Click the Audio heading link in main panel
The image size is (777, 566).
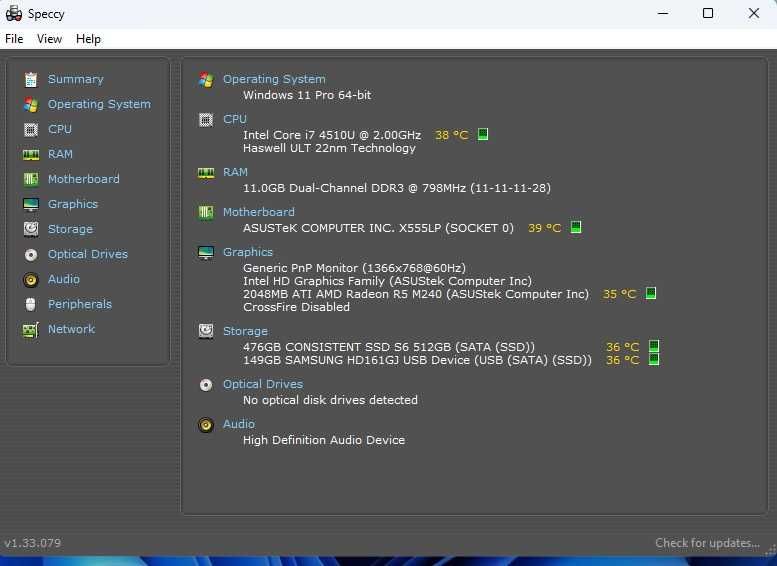click(x=239, y=424)
